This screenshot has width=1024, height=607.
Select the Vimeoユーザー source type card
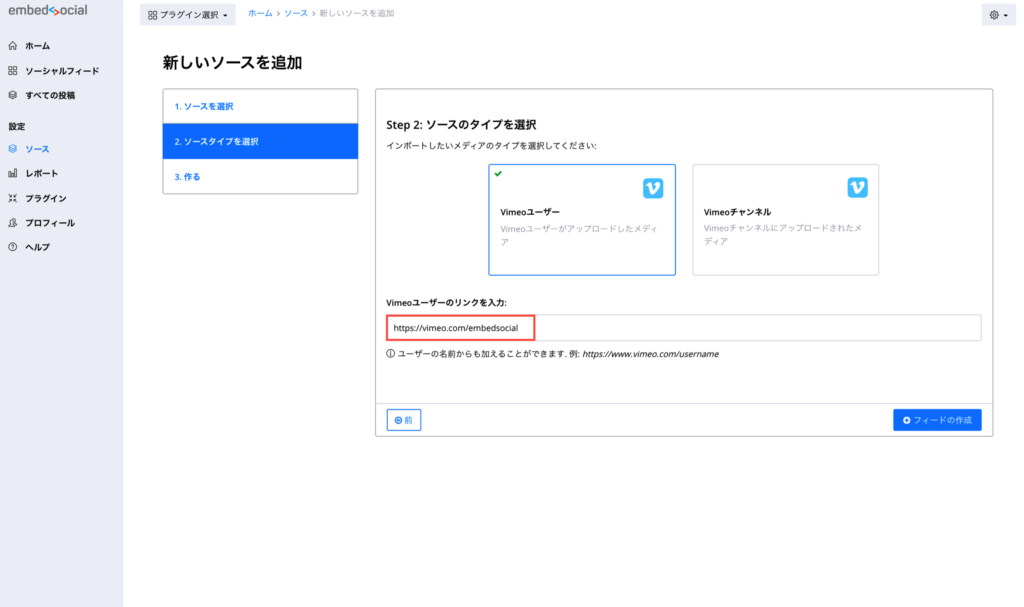coord(582,220)
